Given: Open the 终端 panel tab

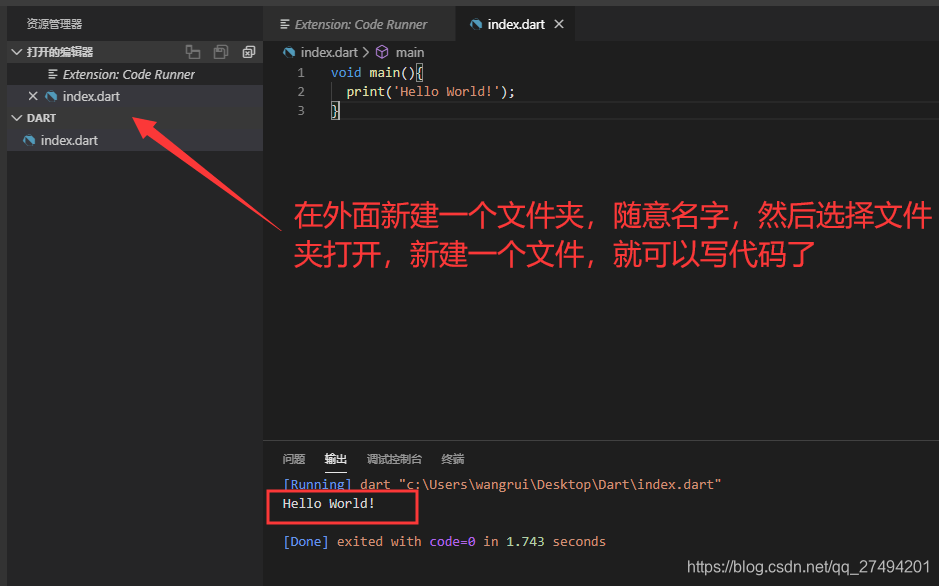Looking at the screenshot, I should 453,459.
